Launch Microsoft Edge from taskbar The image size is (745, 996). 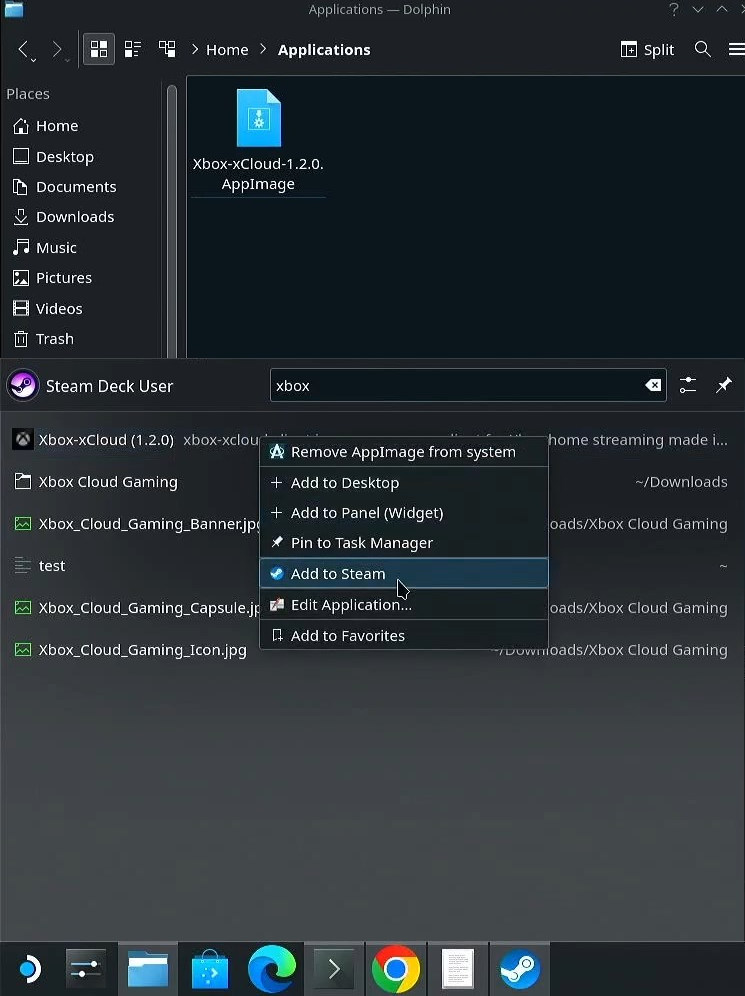(x=272, y=969)
